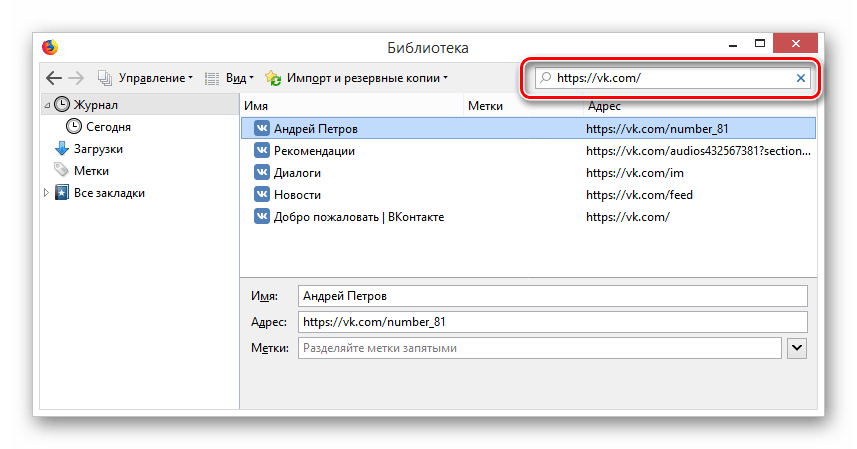Click the Имя name input field

point(552,297)
